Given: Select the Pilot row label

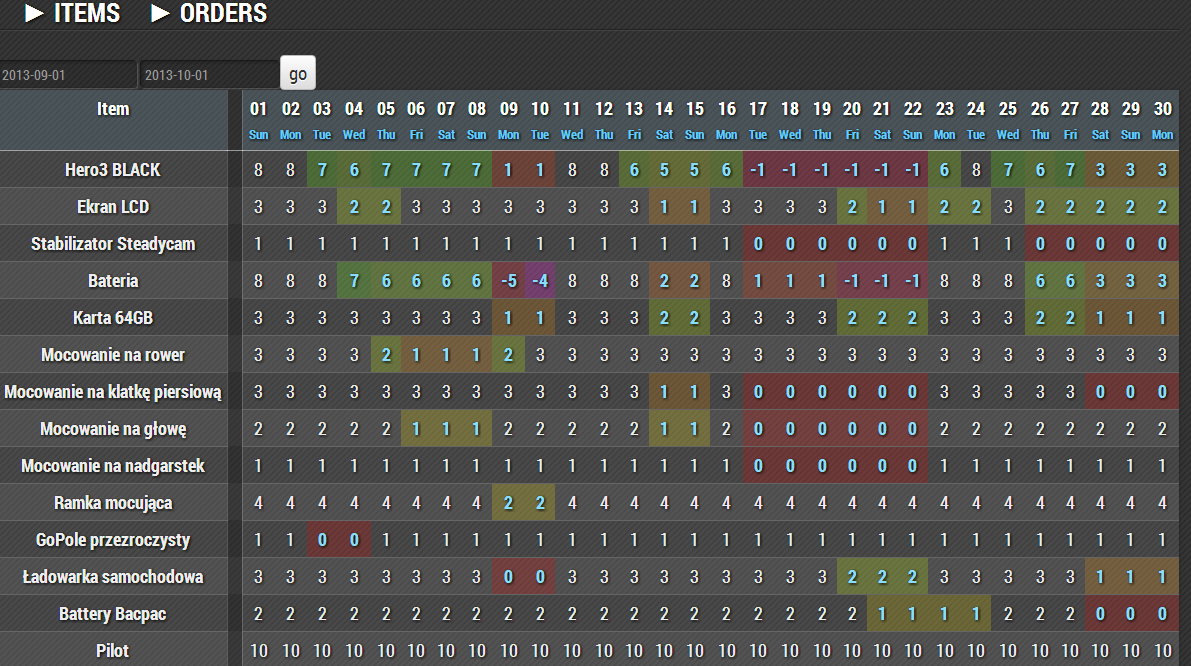Looking at the screenshot, I should 113,651.
